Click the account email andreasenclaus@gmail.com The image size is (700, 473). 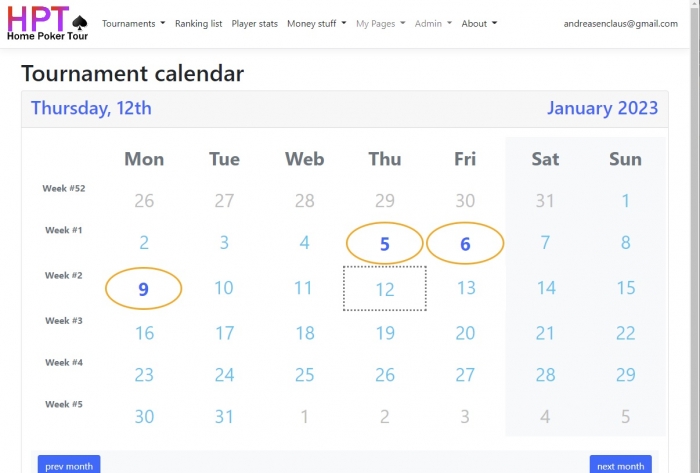click(621, 24)
